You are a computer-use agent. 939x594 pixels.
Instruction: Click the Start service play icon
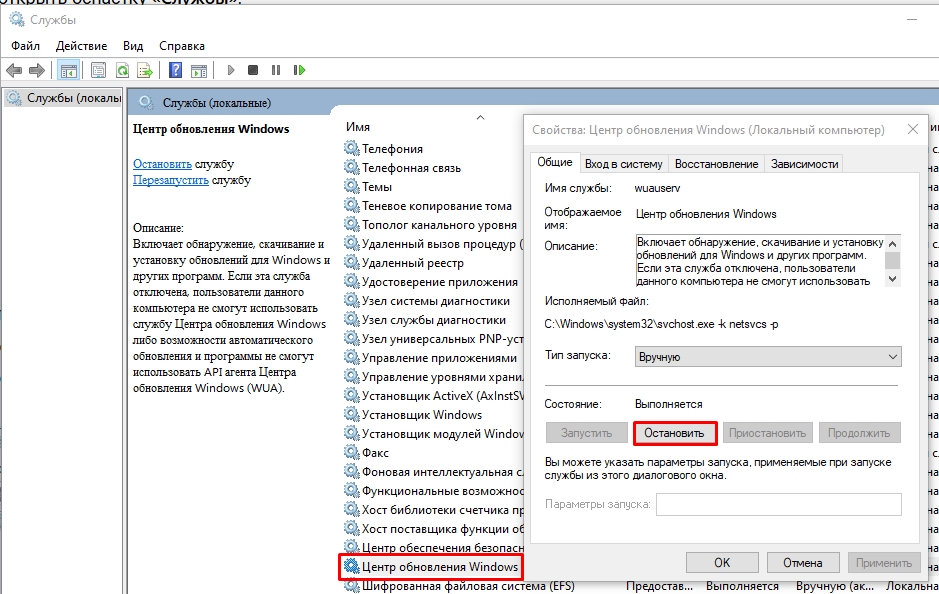tap(231, 70)
